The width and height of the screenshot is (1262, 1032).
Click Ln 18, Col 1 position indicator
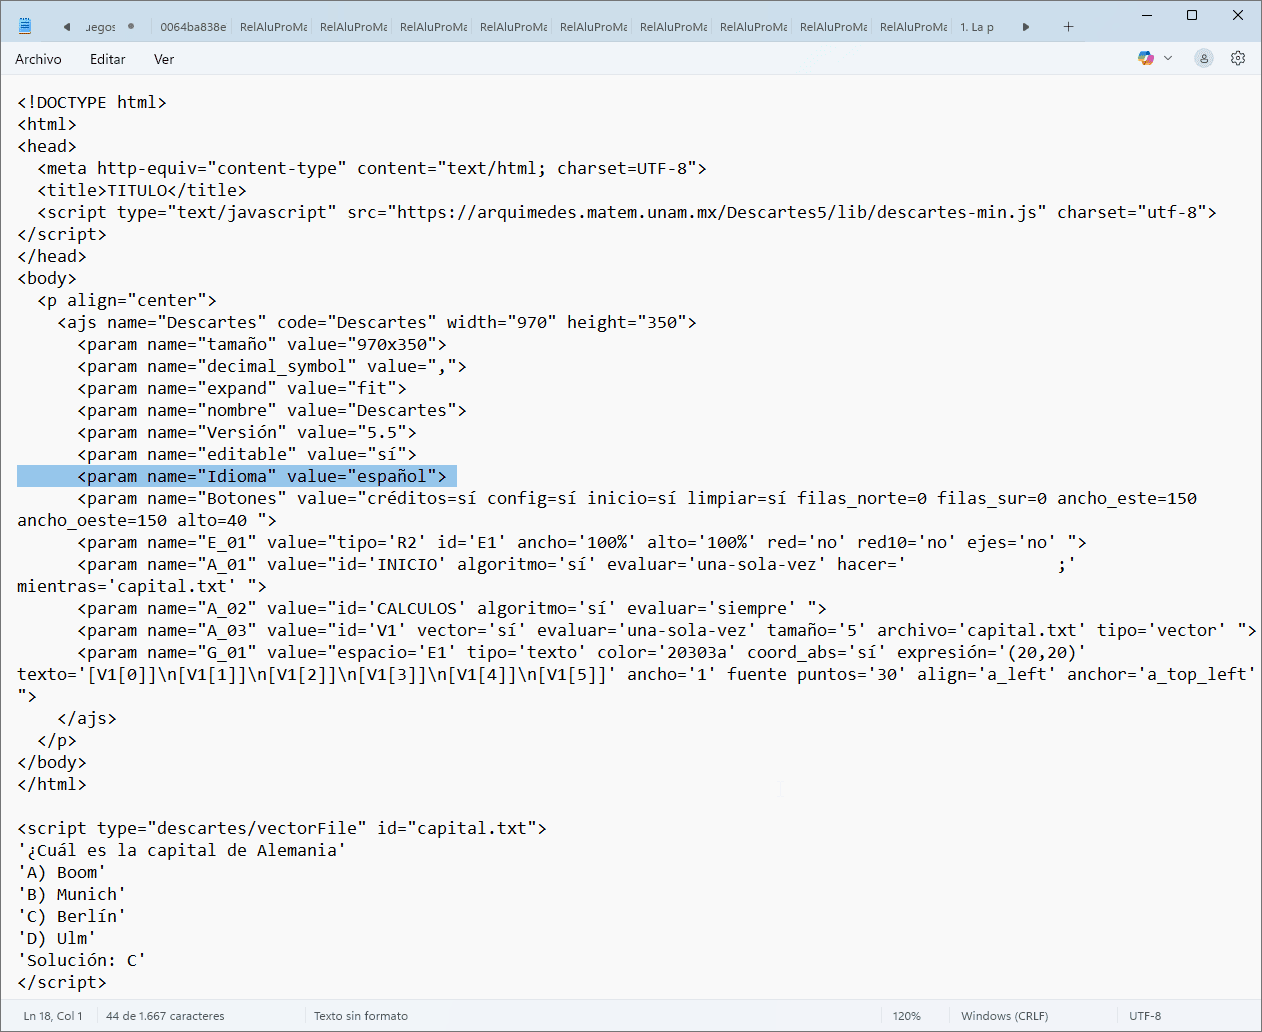coord(53,1016)
